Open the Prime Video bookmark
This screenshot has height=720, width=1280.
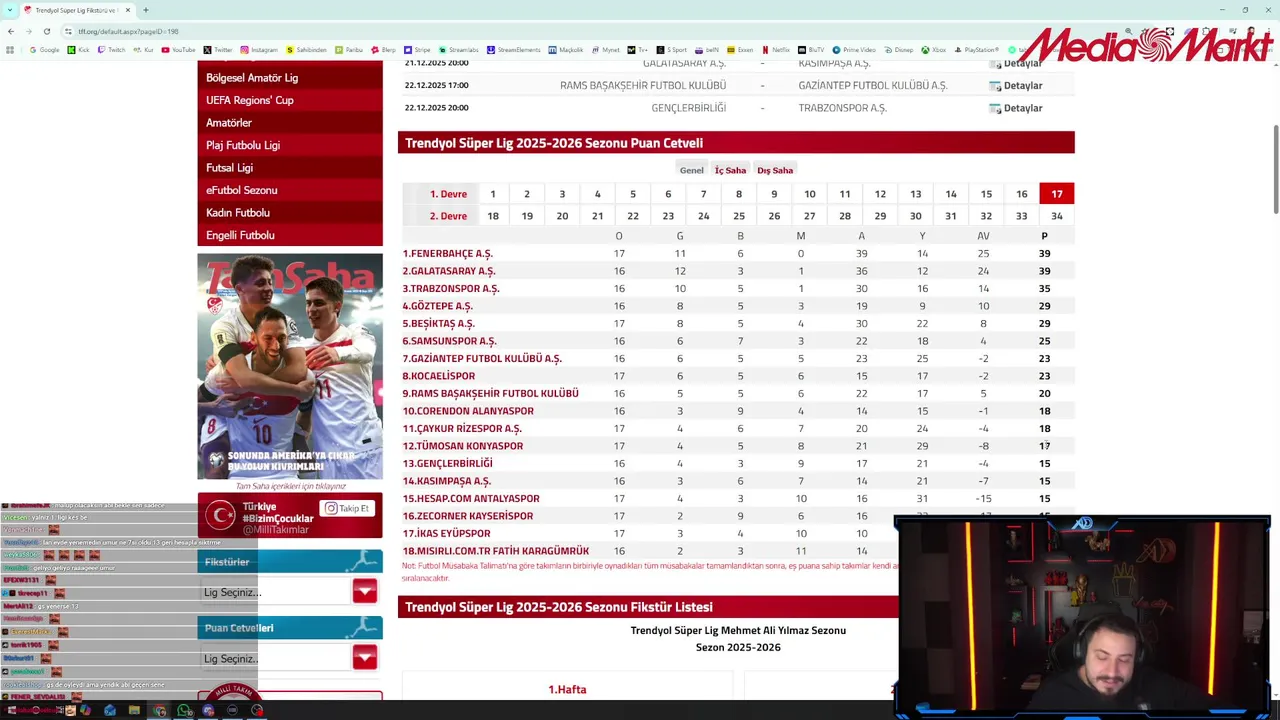[855, 49]
